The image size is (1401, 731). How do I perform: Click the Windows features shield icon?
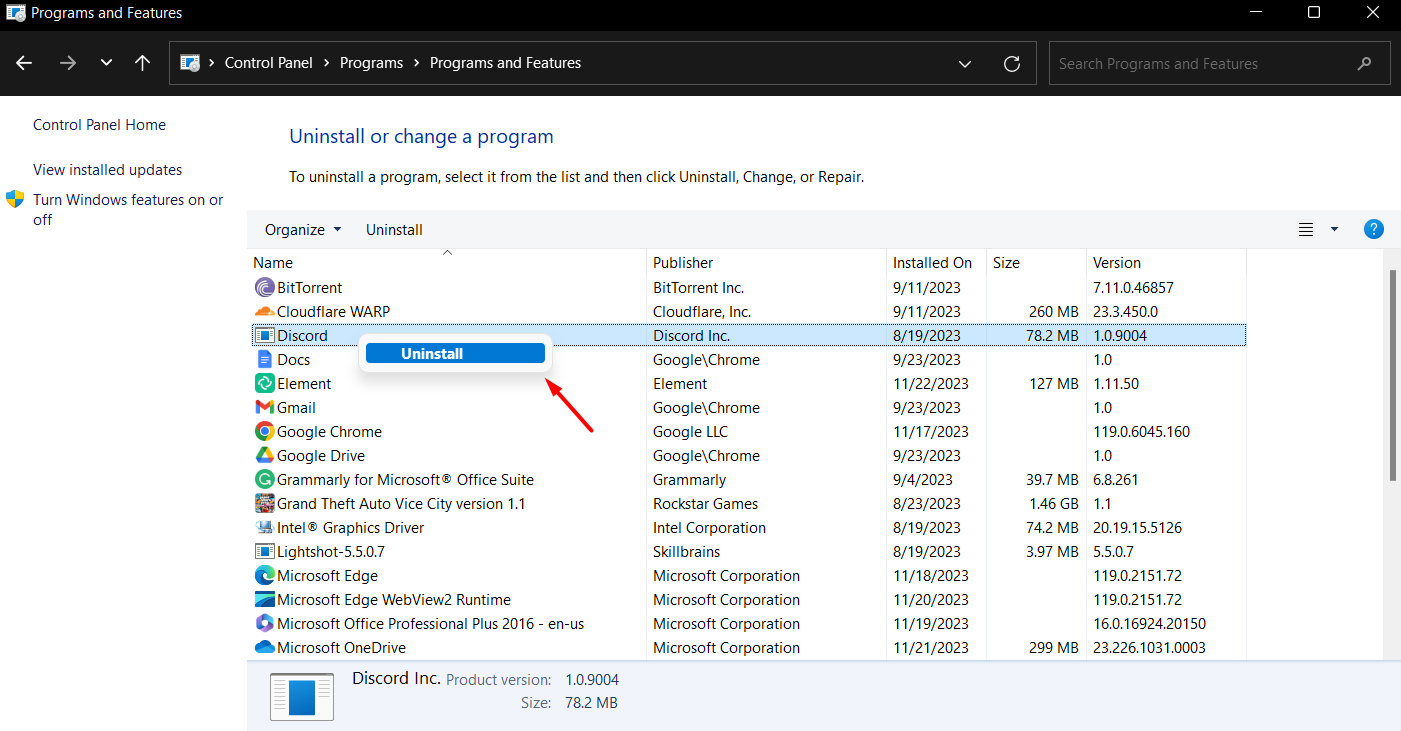[15, 199]
